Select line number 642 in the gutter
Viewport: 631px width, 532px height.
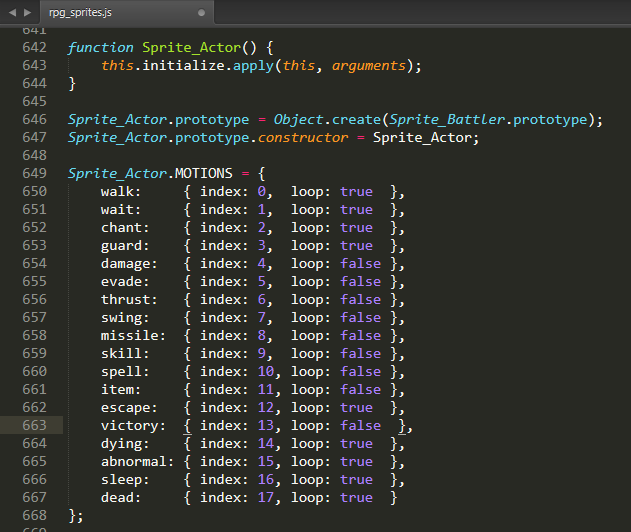tap(35, 47)
